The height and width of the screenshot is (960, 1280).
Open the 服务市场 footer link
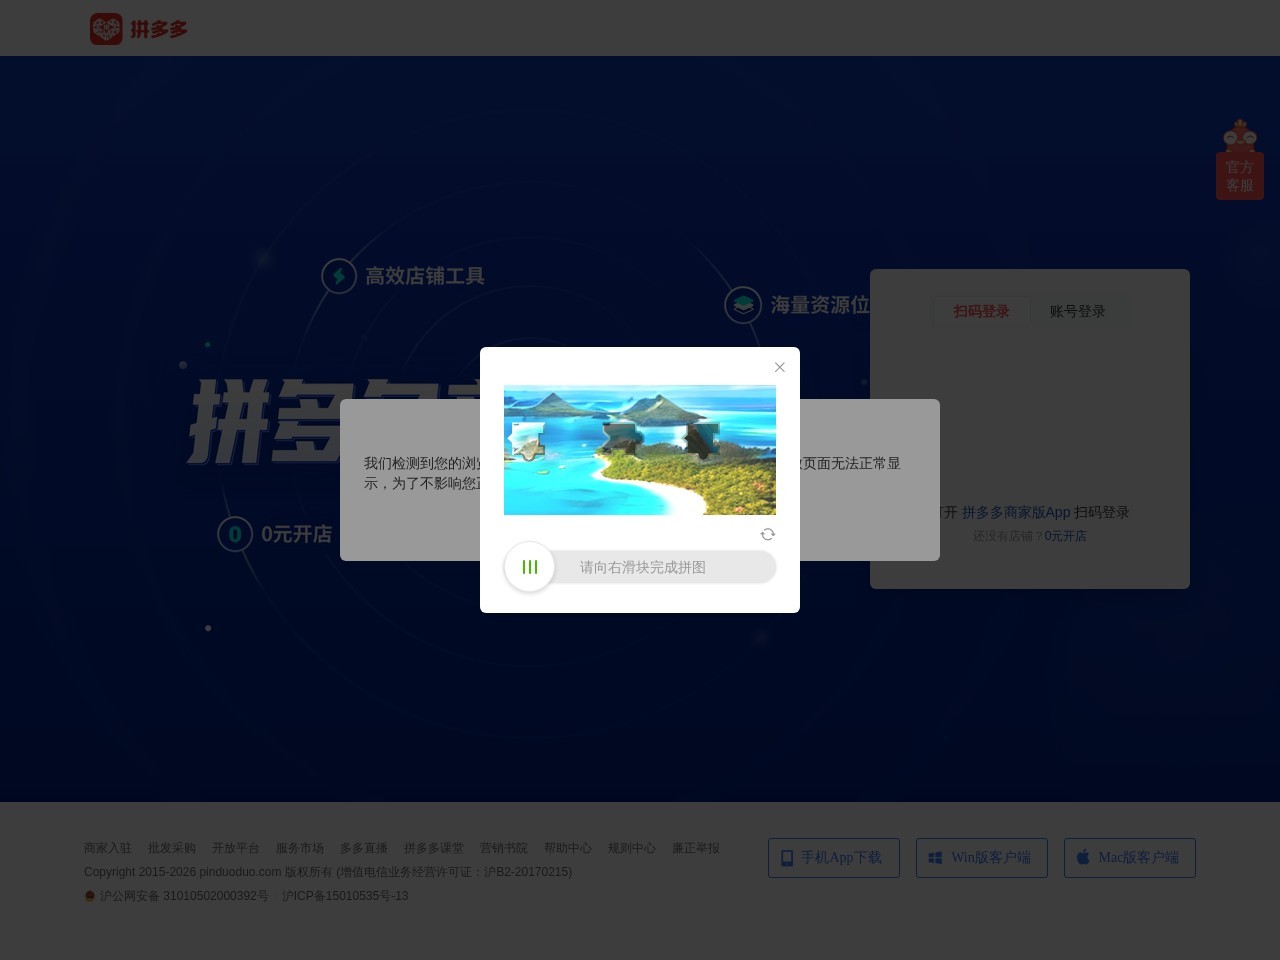coord(300,848)
